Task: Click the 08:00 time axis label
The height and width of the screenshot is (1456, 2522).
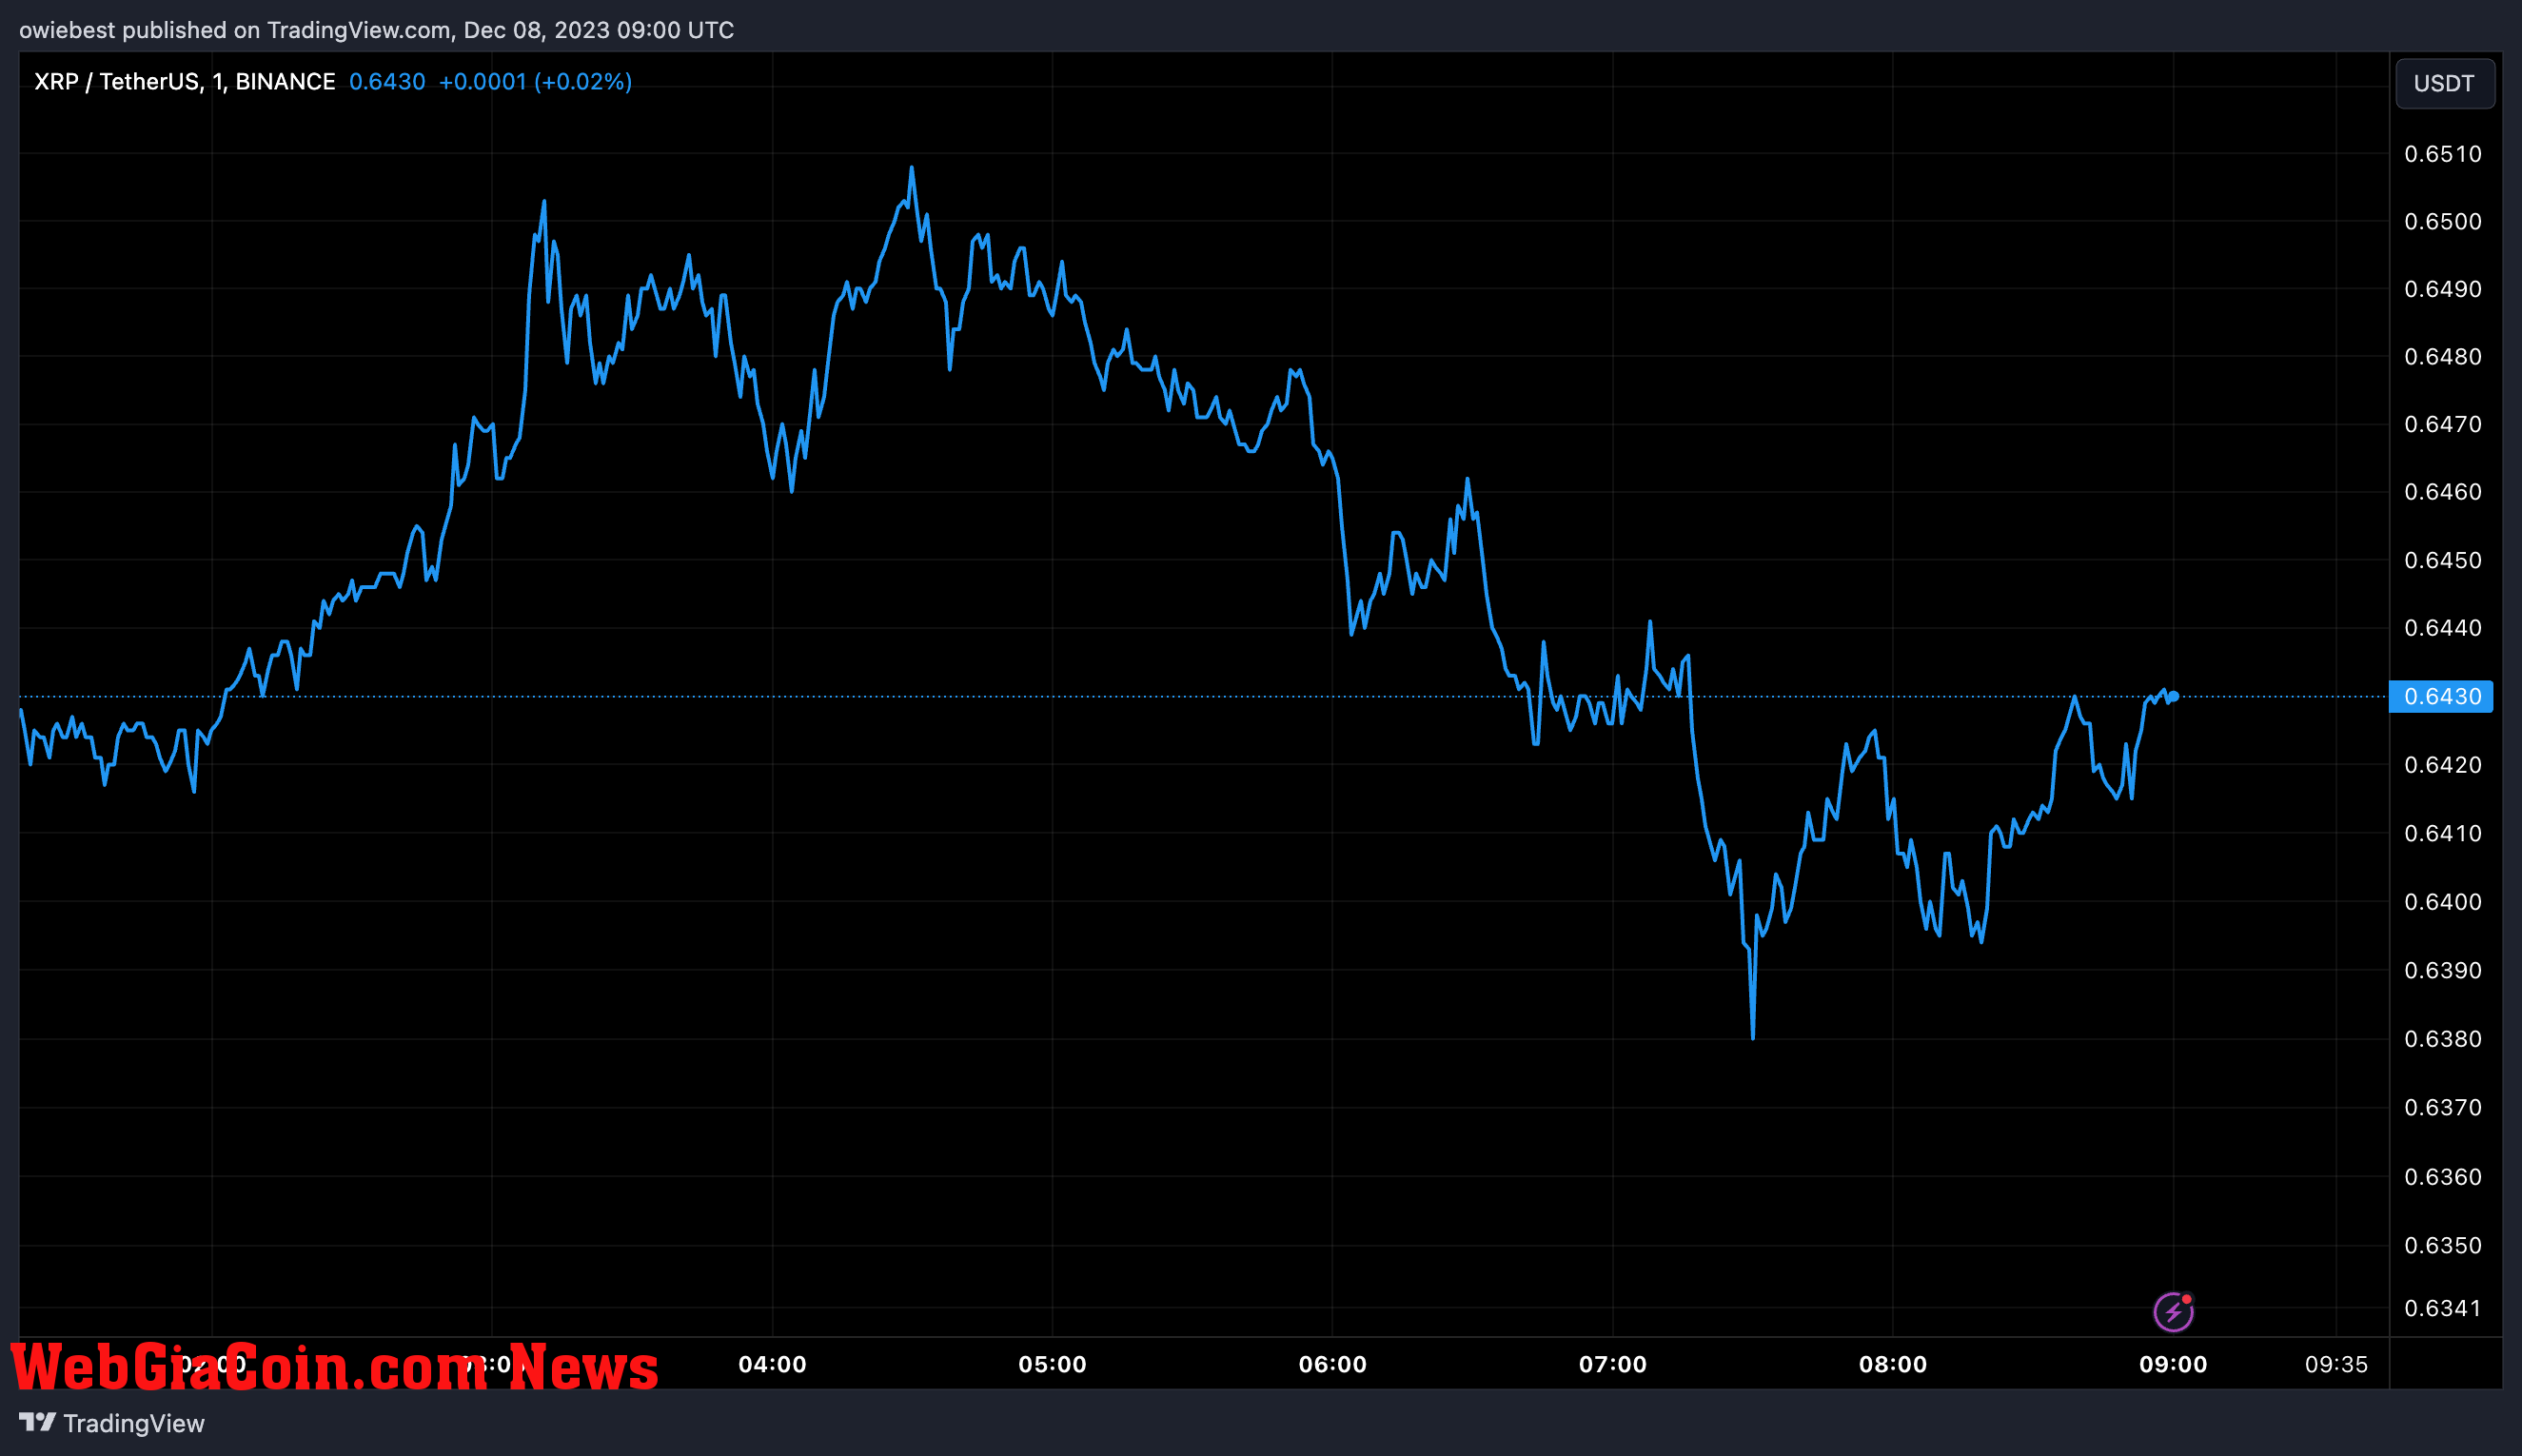Action: coord(1892,1364)
